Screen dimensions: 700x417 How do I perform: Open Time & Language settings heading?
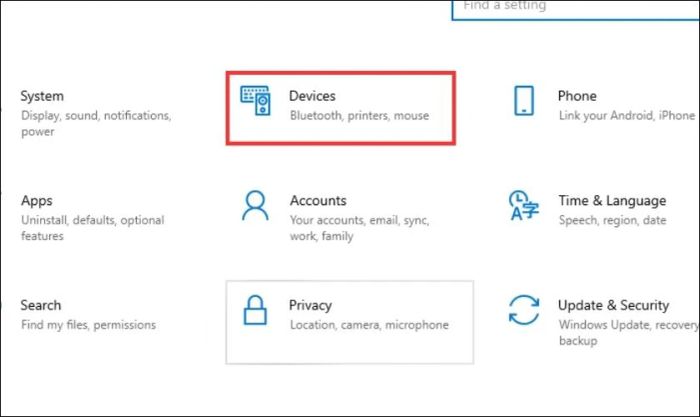coord(612,201)
